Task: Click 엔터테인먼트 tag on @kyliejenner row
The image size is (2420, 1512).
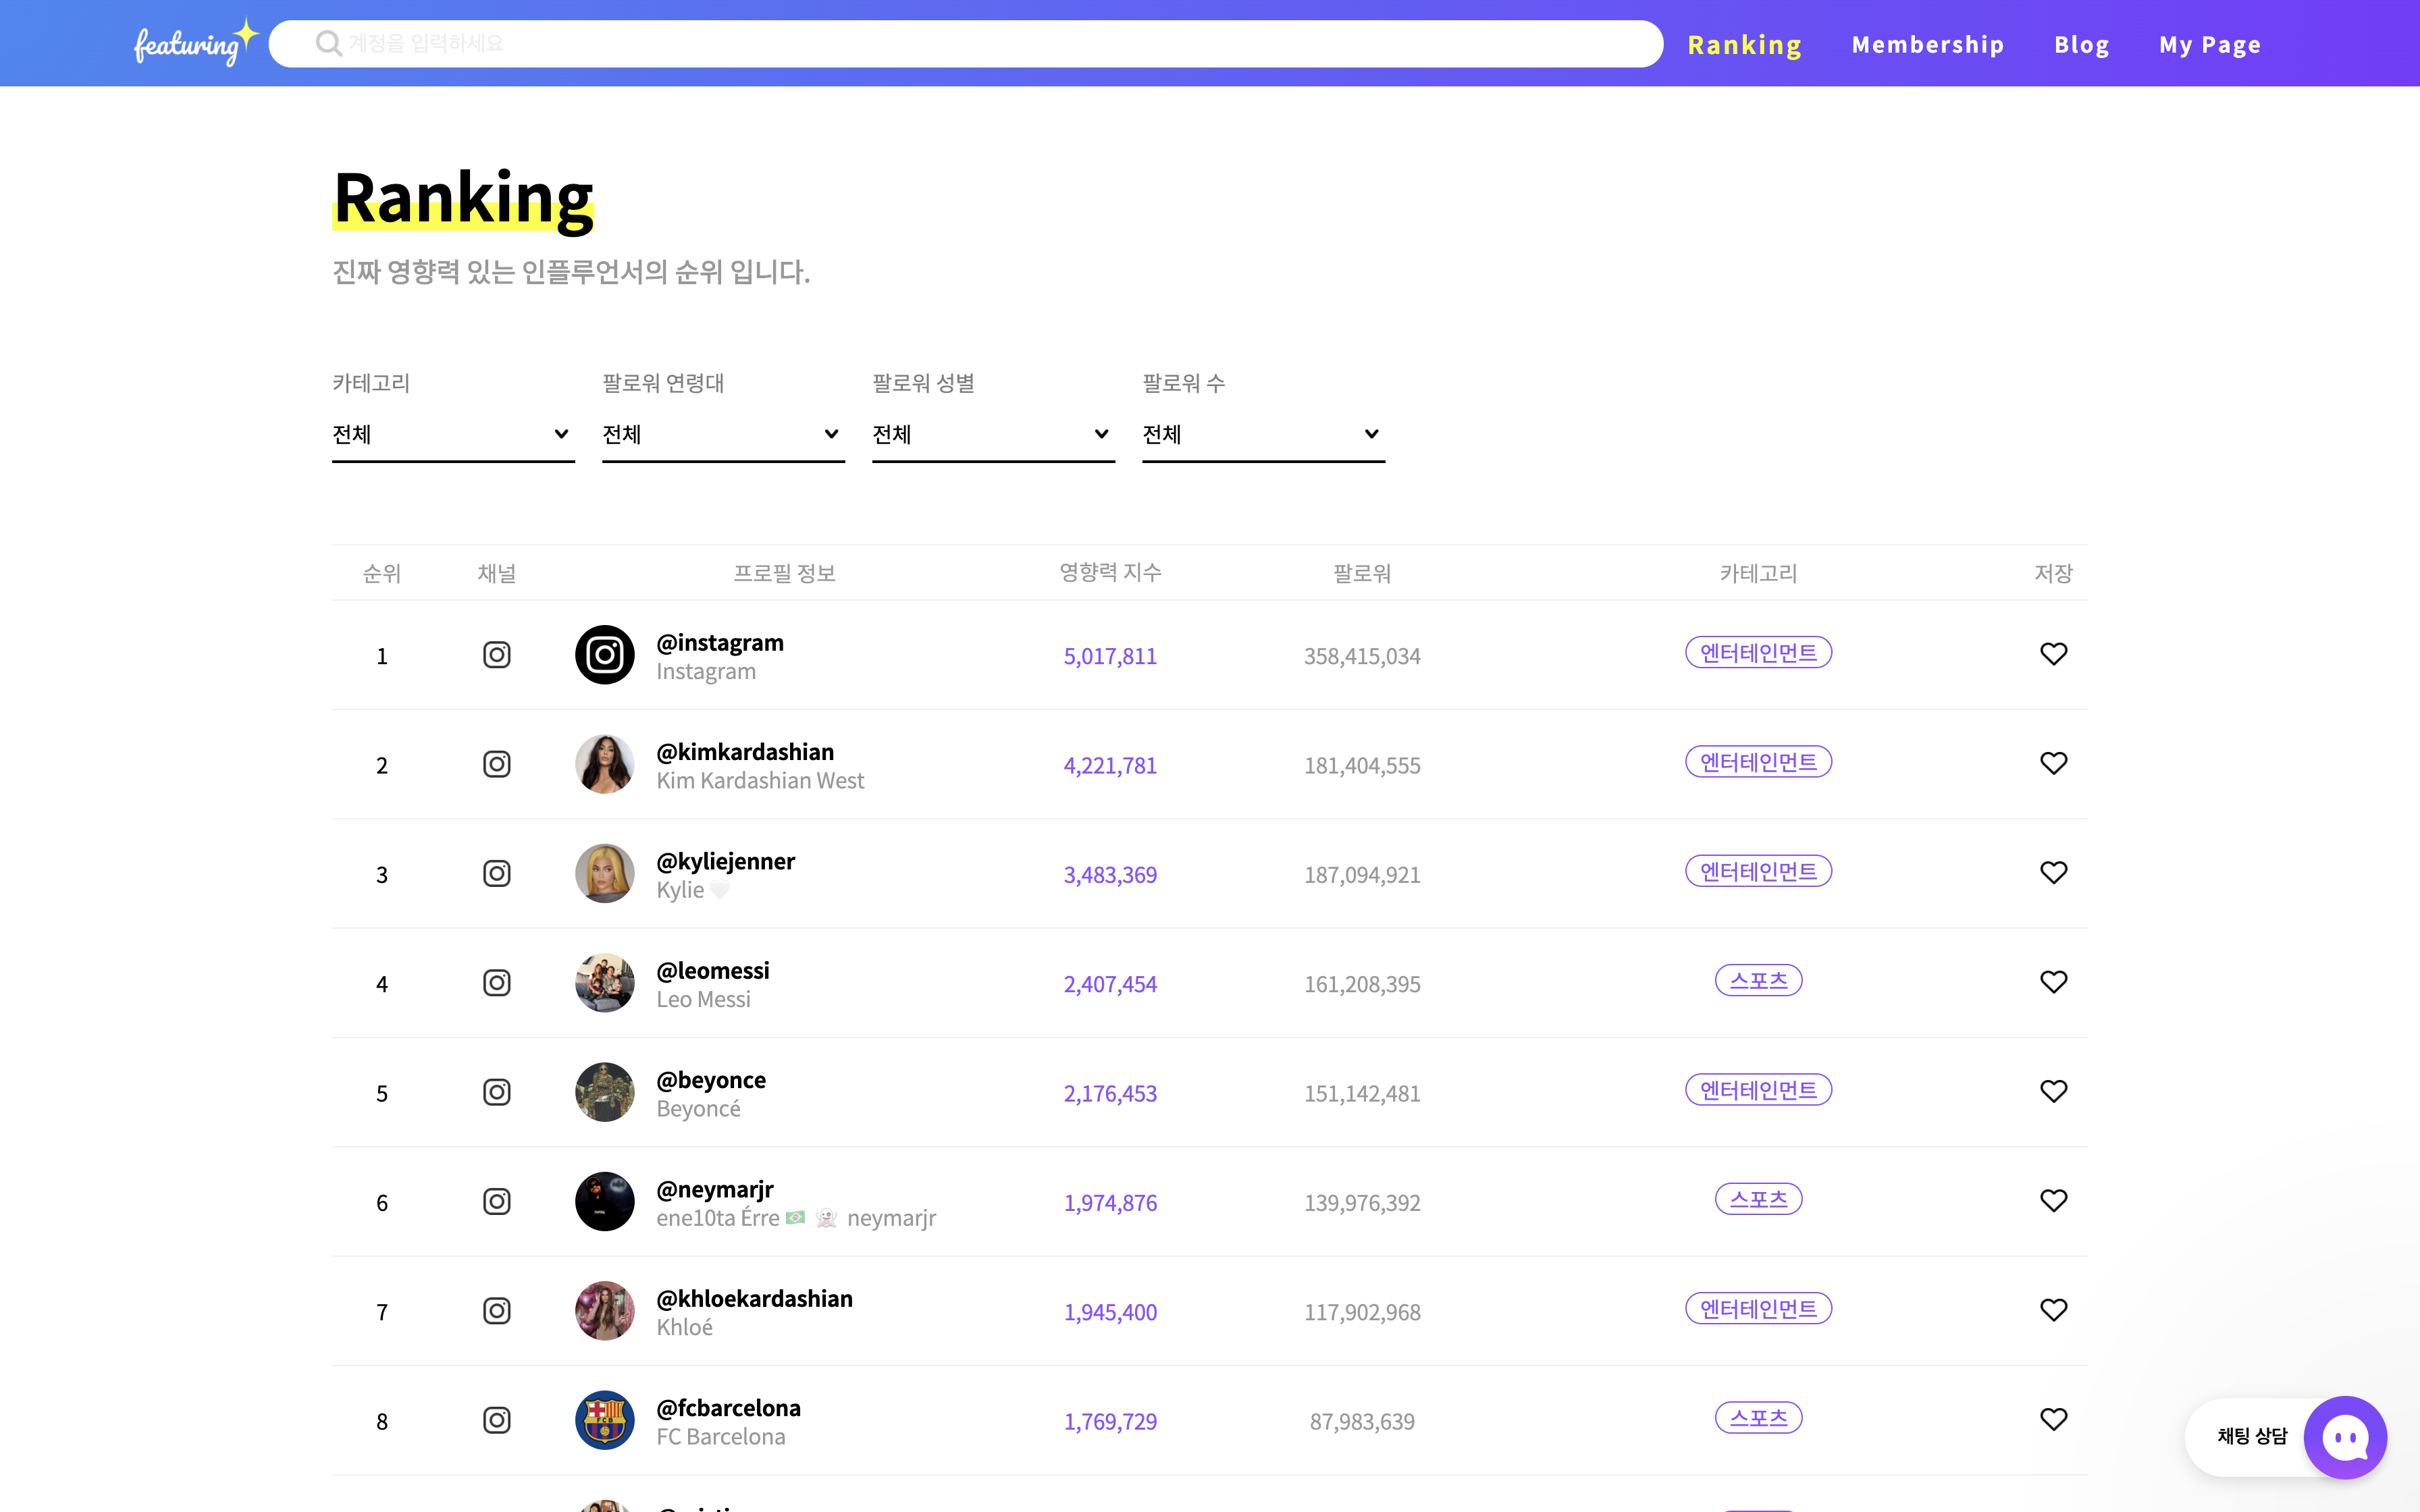Action: click(1758, 872)
